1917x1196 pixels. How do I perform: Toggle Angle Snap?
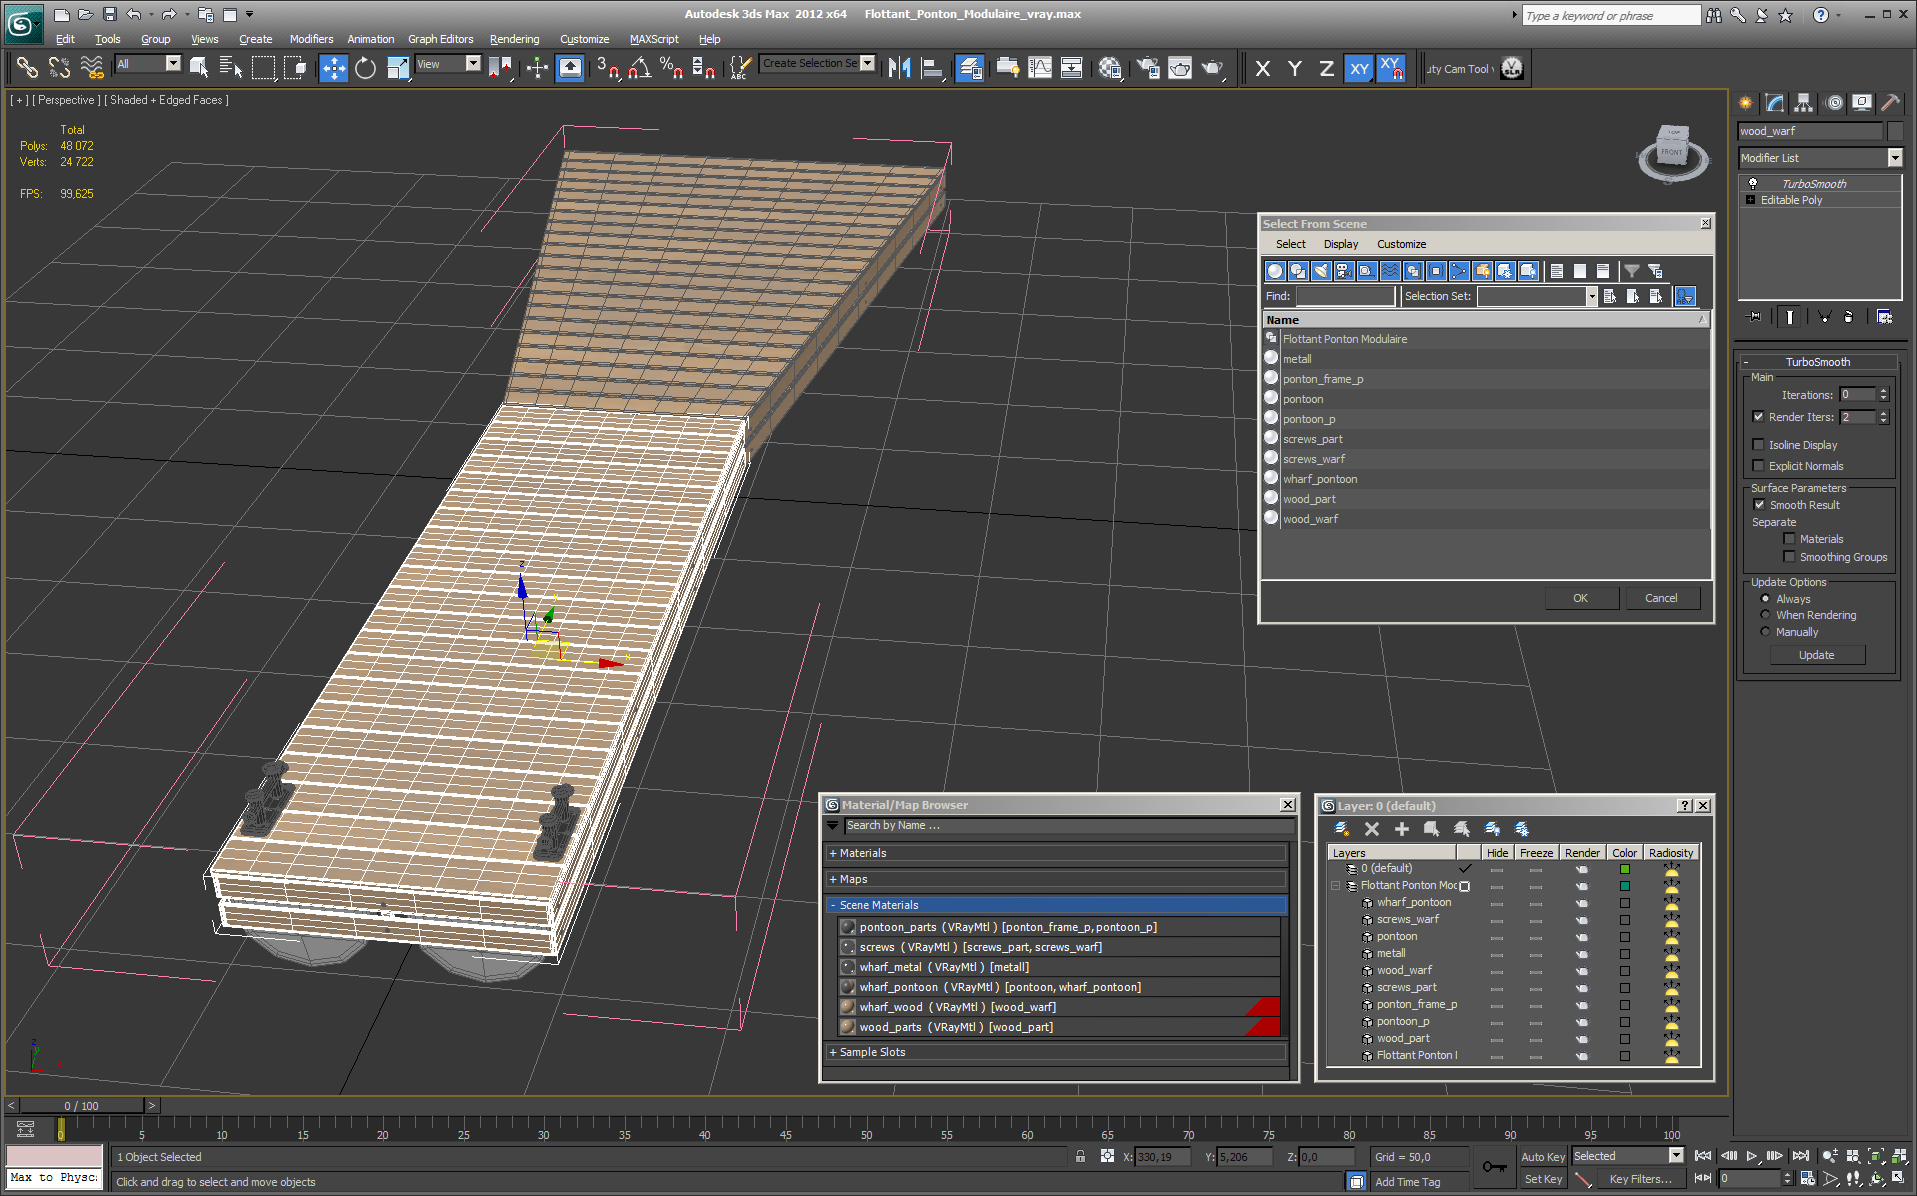639,68
